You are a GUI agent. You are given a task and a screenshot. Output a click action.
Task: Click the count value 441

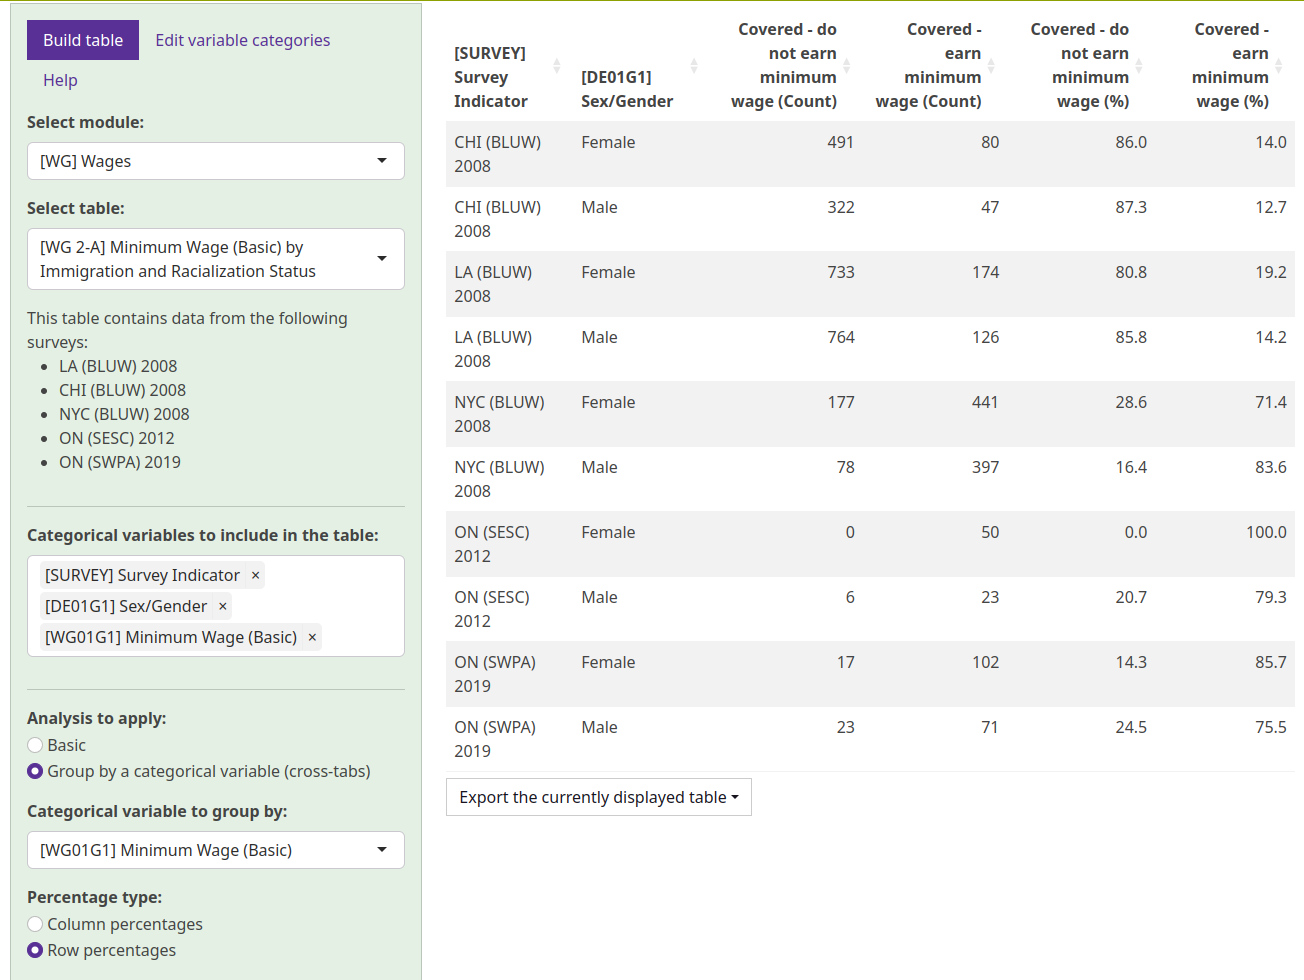(985, 402)
